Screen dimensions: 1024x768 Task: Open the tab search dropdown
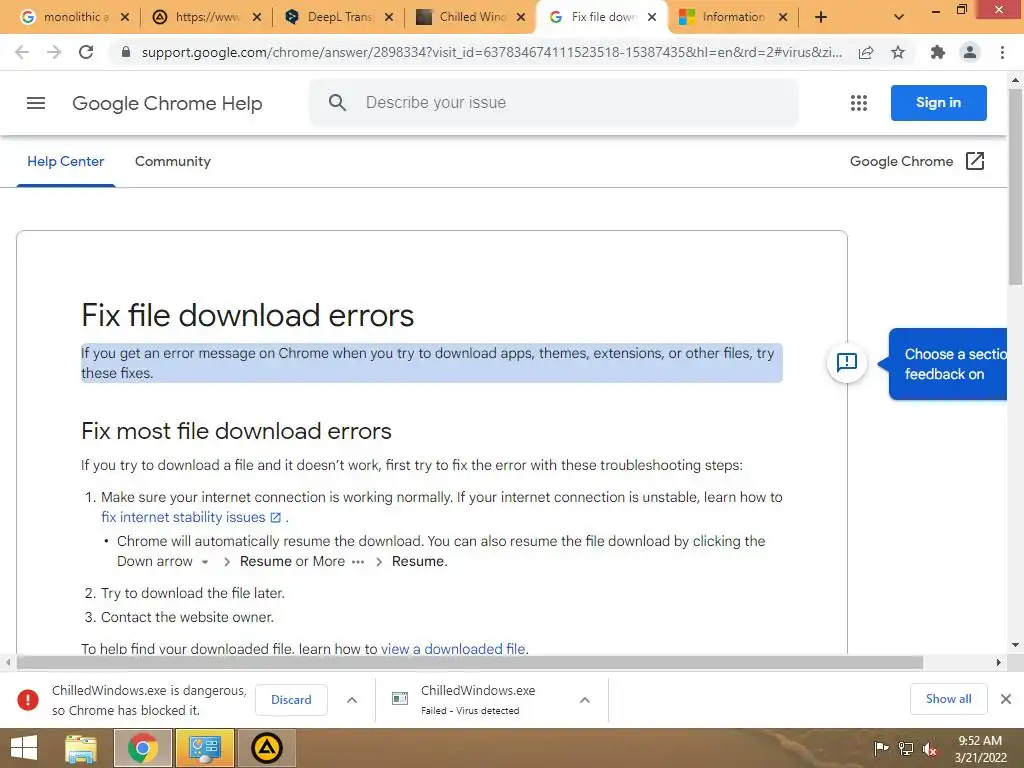point(899,18)
